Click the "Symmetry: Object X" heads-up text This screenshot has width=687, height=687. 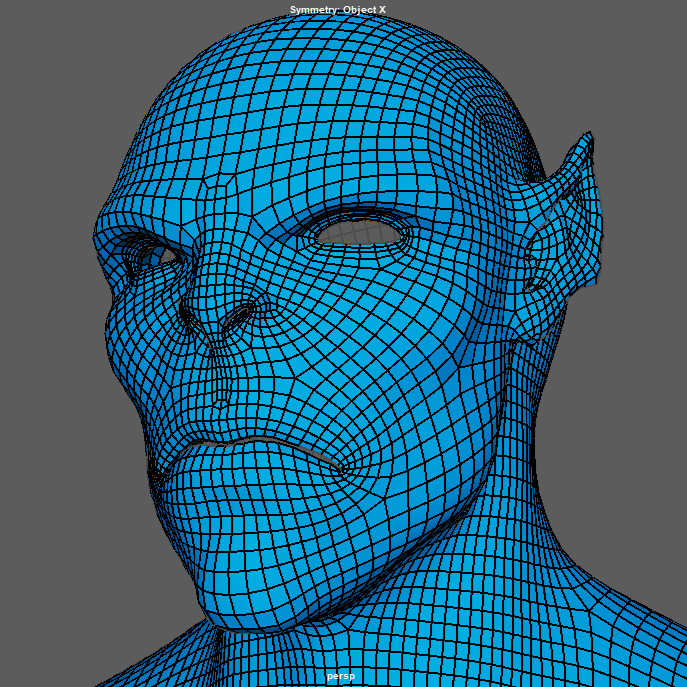coord(337,10)
